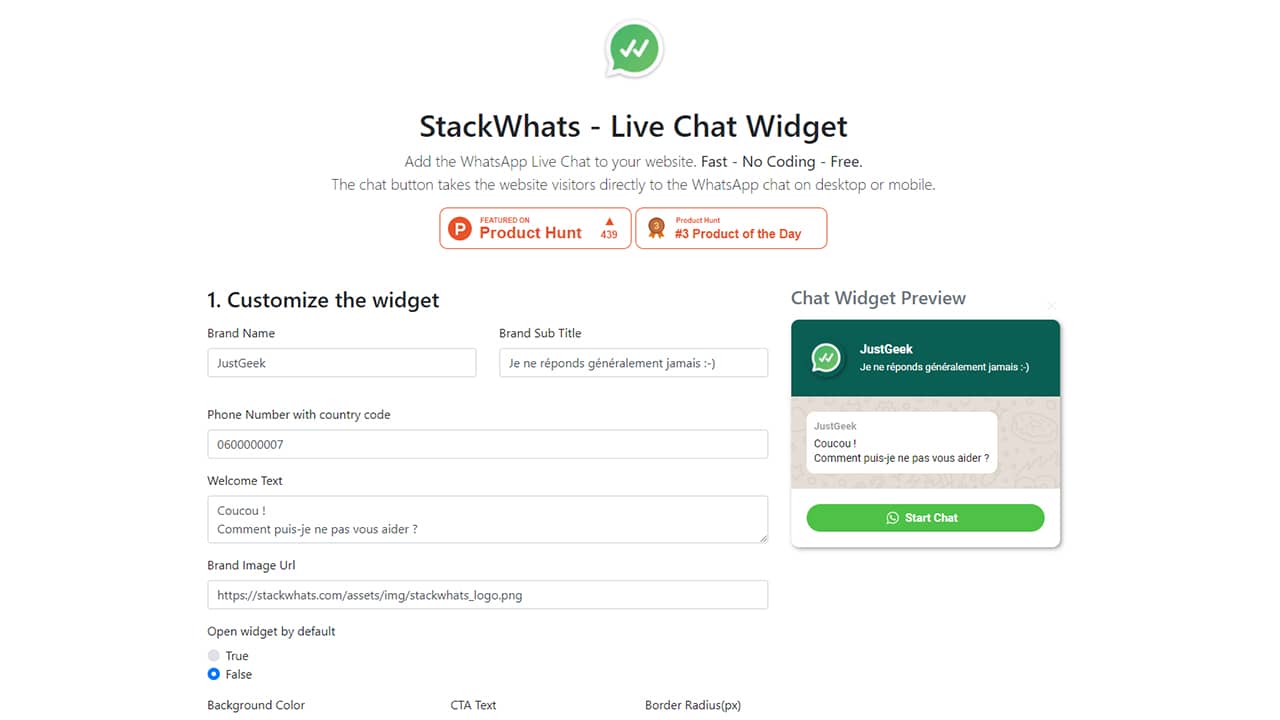This screenshot has width=1280, height=720.
Task: Click the medal icon in Product of the Day badge
Action: [656, 228]
